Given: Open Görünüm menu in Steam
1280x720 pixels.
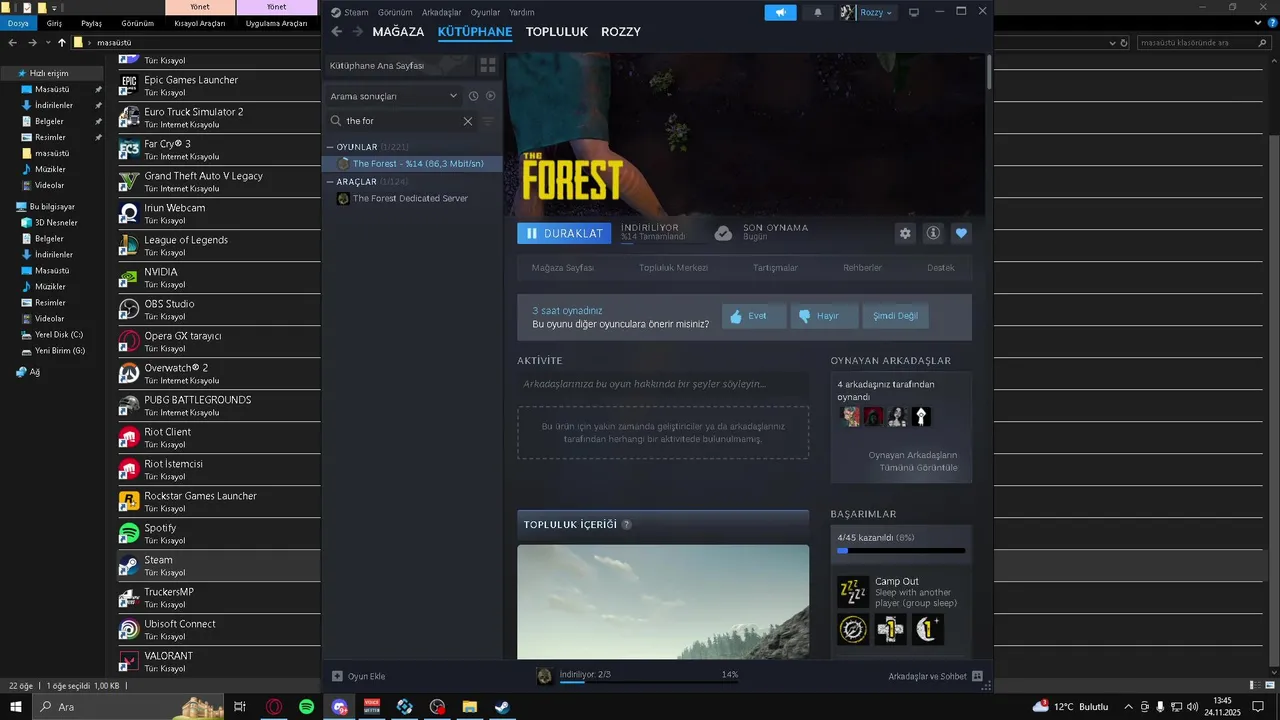Looking at the screenshot, I should click(x=395, y=12).
